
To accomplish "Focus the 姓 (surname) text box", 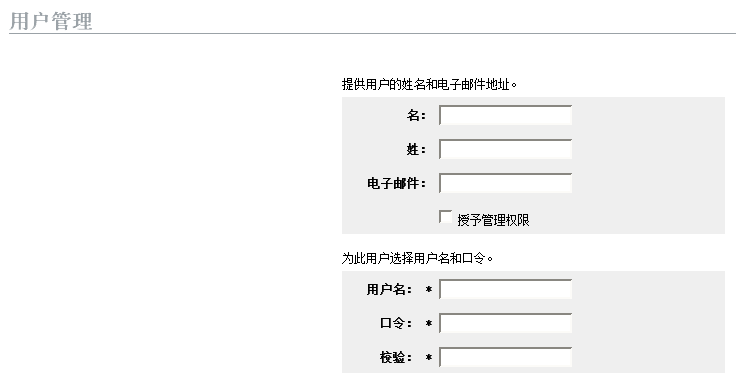I will point(506,149).
